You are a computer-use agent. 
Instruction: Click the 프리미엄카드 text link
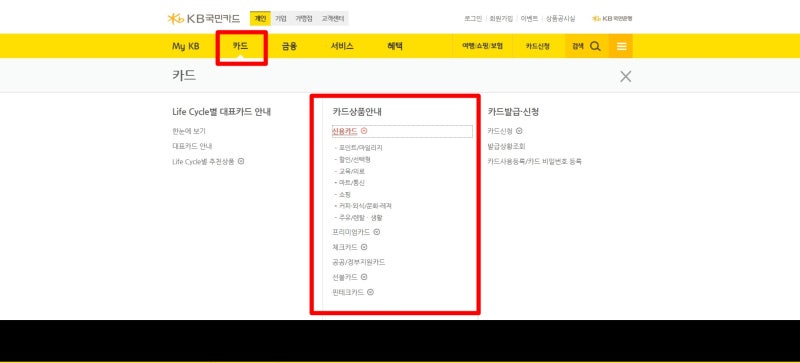point(352,232)
